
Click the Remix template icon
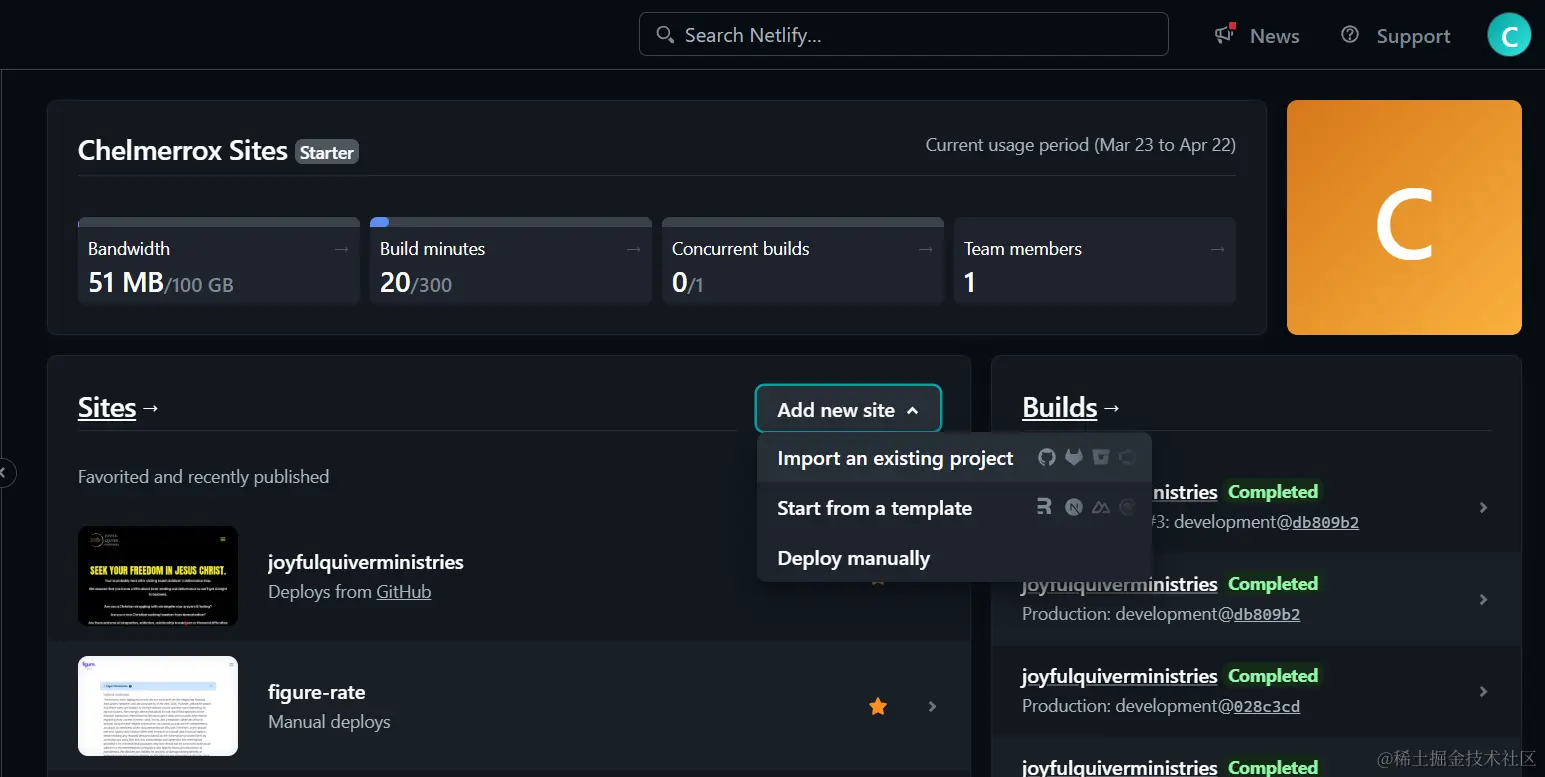point(1044,508)
